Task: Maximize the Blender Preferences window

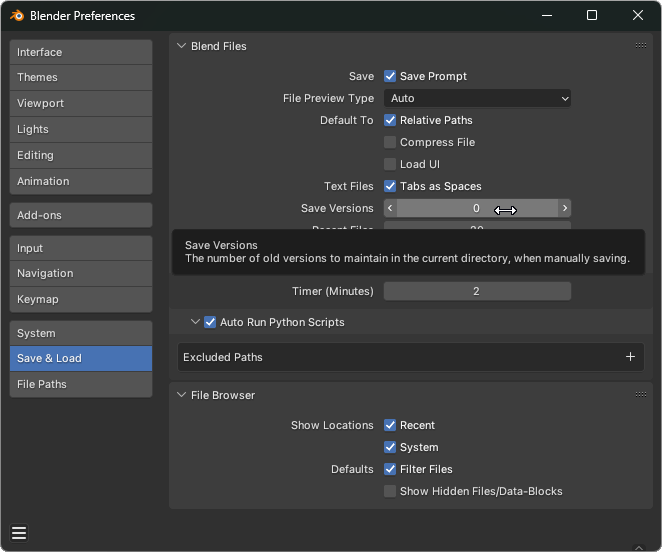Action: [x=591, y=15]
